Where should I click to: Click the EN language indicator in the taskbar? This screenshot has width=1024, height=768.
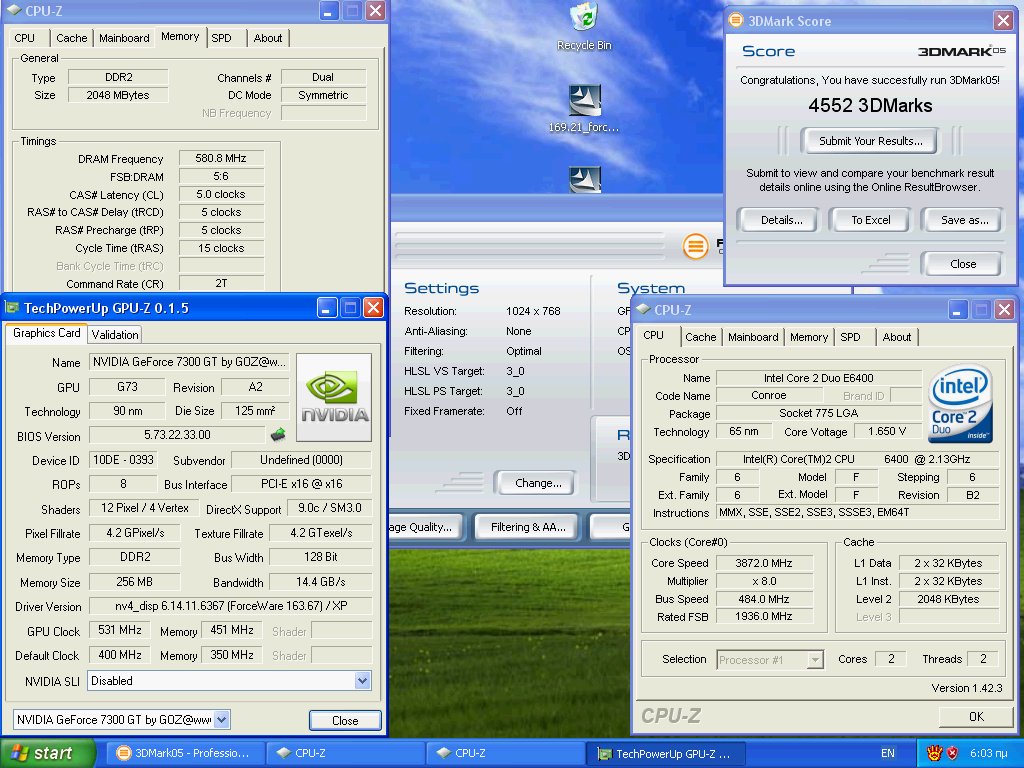tap(888, 753)
